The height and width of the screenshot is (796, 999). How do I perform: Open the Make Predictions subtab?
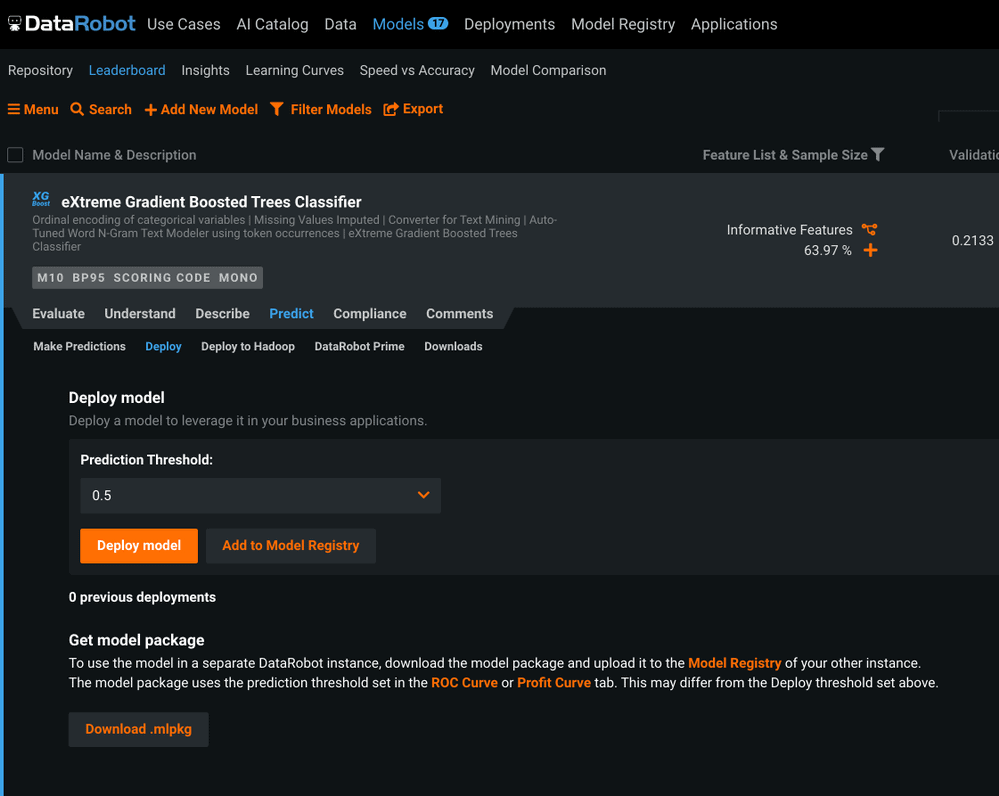(80, 346)
